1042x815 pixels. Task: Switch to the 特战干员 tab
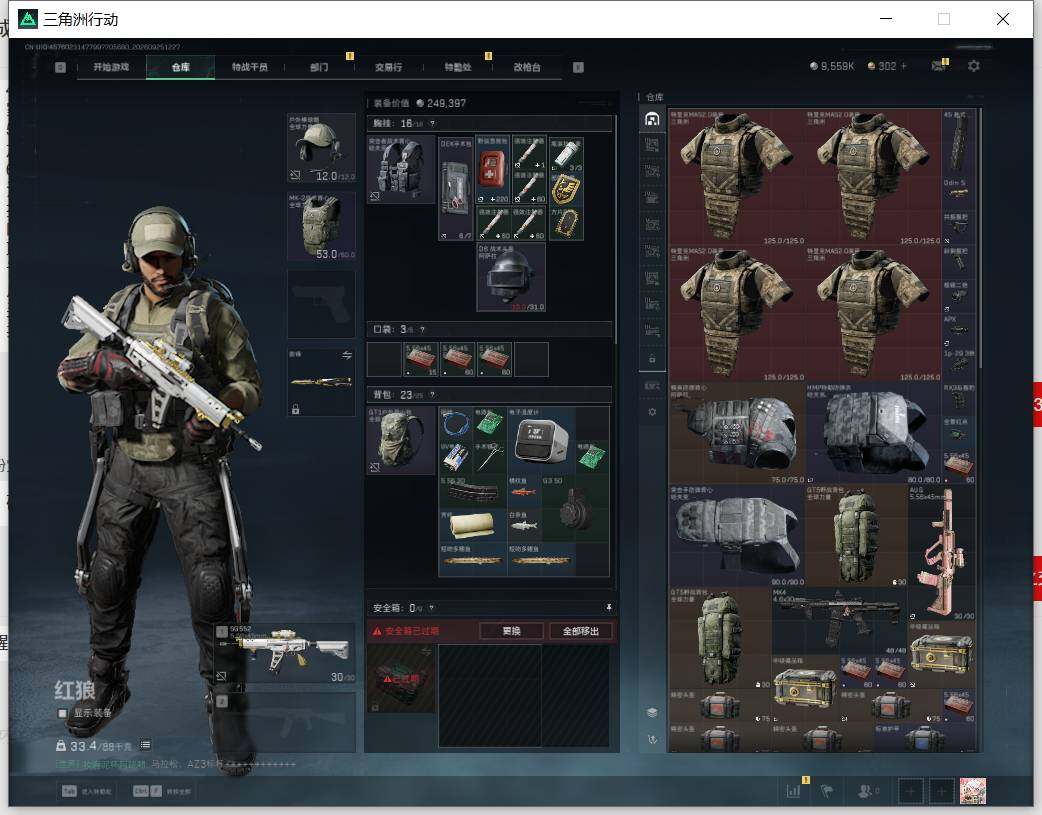(x=249, y=67)
